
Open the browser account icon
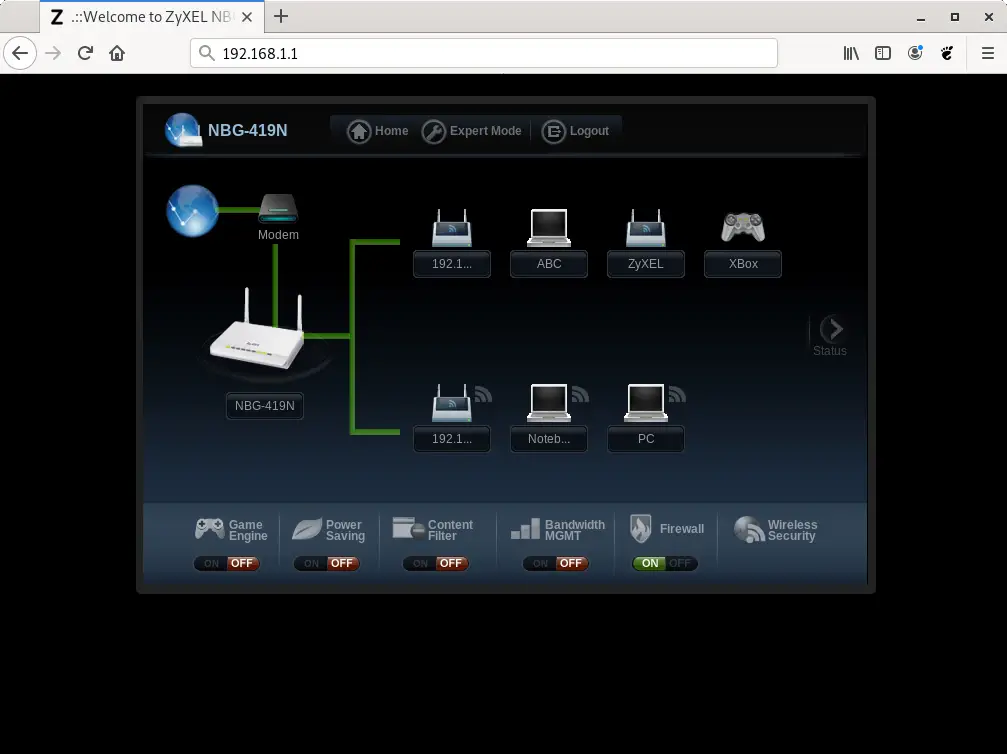pos(915,53)
